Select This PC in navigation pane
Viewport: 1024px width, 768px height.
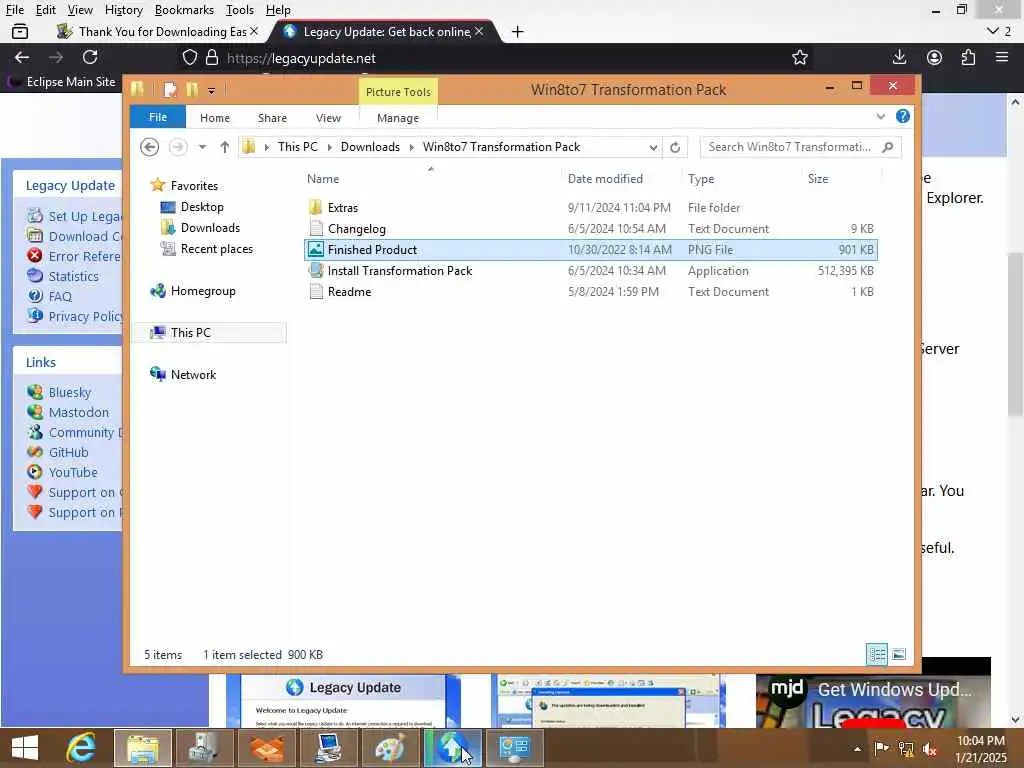pyautogui.click(x=190, y=332)
